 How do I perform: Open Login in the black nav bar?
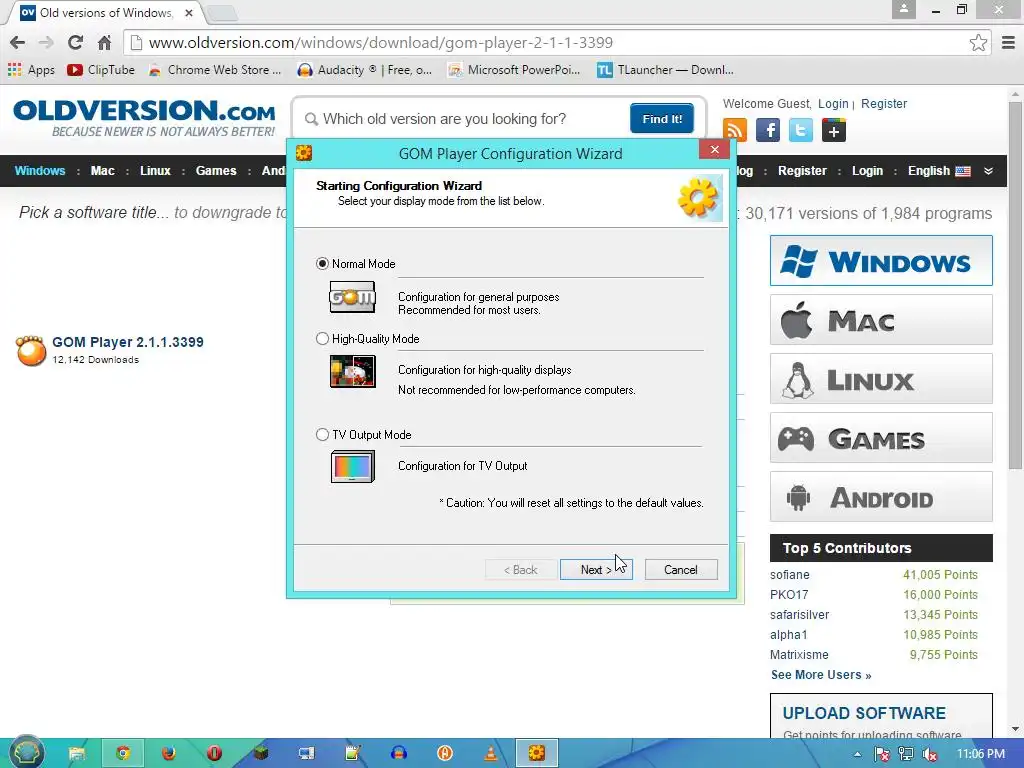tap(867, 170)
